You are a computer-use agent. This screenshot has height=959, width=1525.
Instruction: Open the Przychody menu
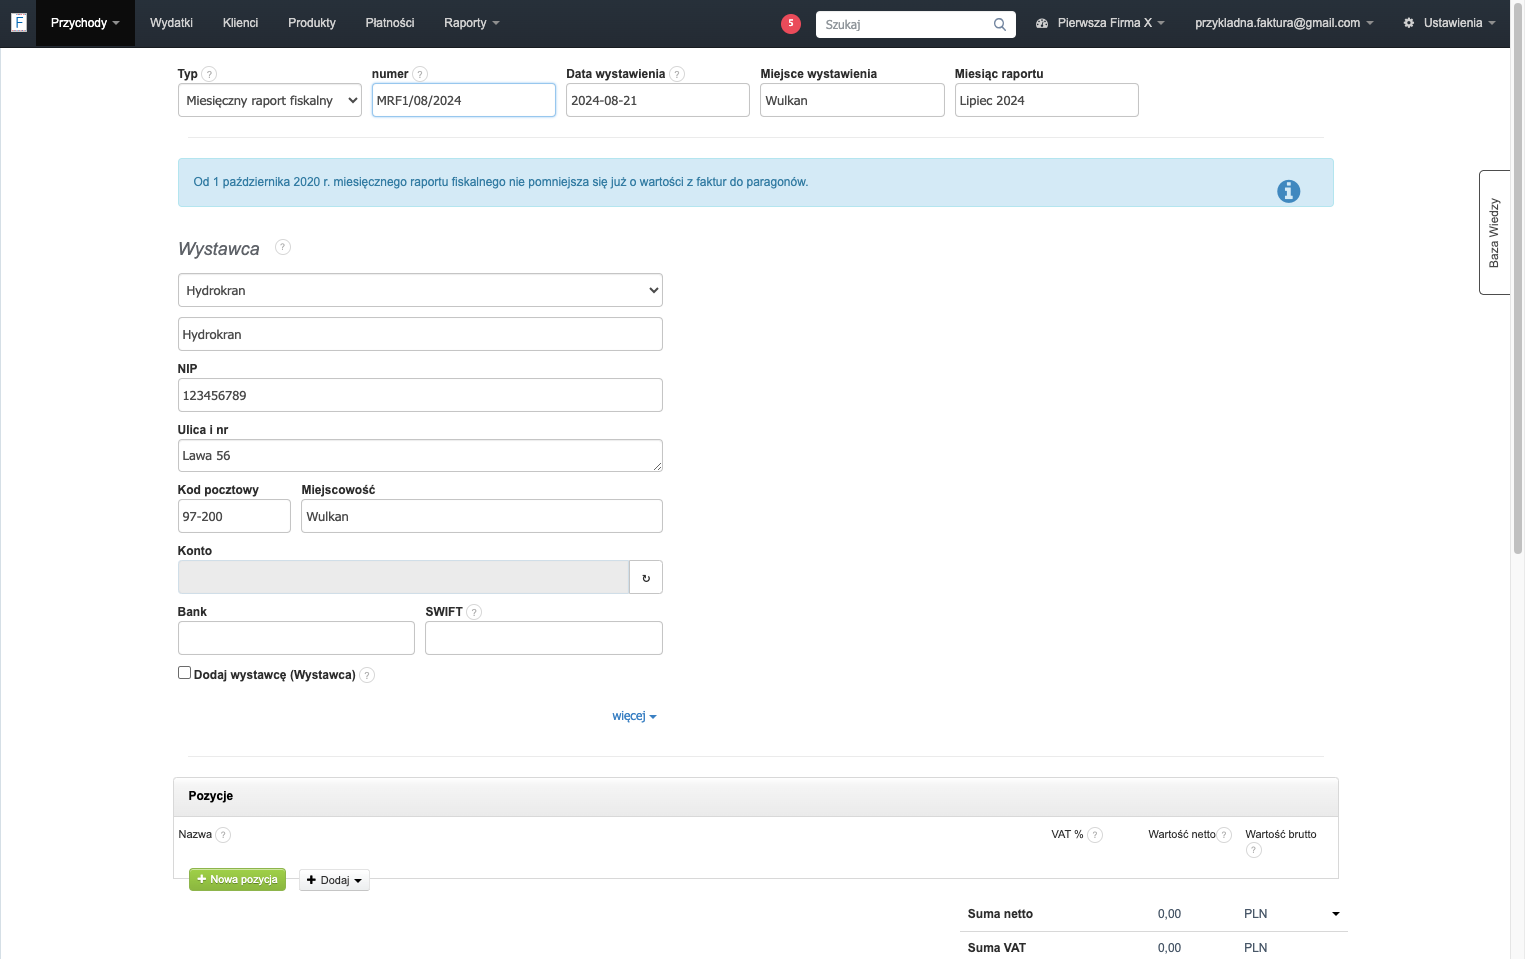pyautogui.click(x=85, y=23)
